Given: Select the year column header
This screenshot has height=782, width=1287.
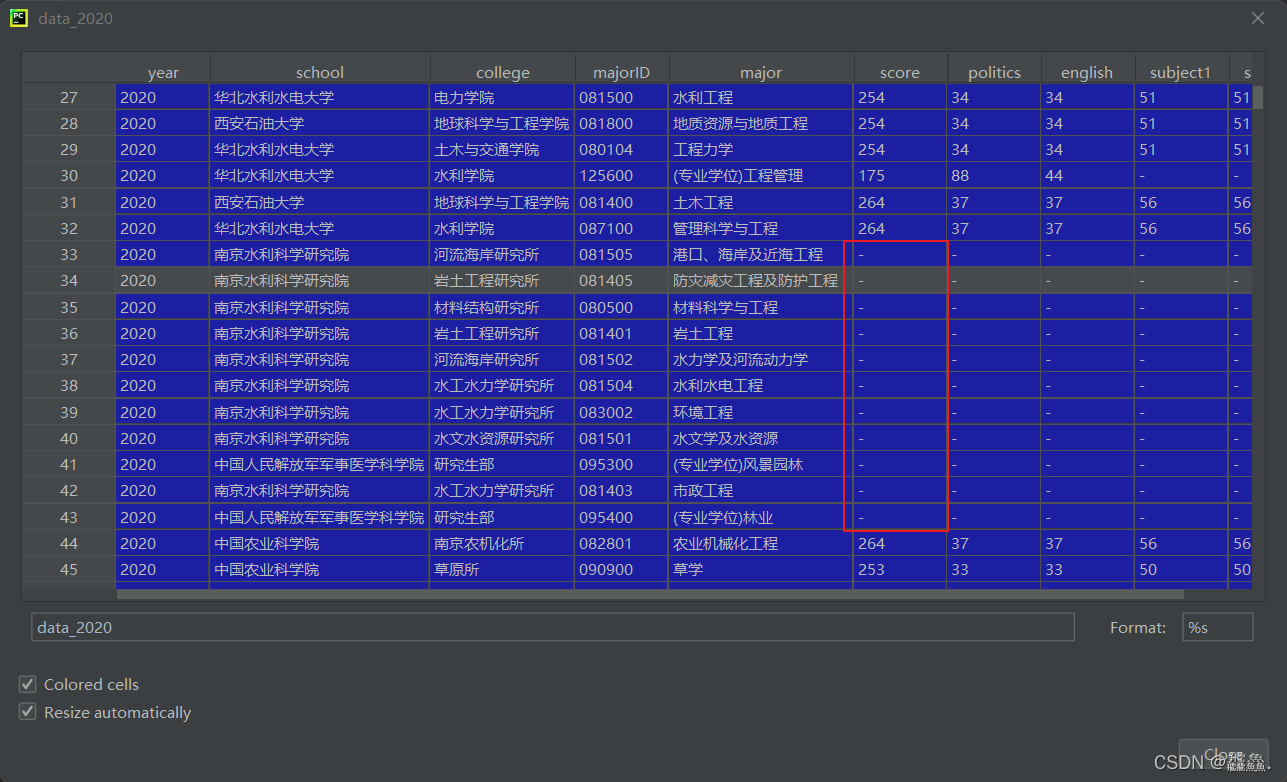Looking at the screenshot, I should (163, 72).
